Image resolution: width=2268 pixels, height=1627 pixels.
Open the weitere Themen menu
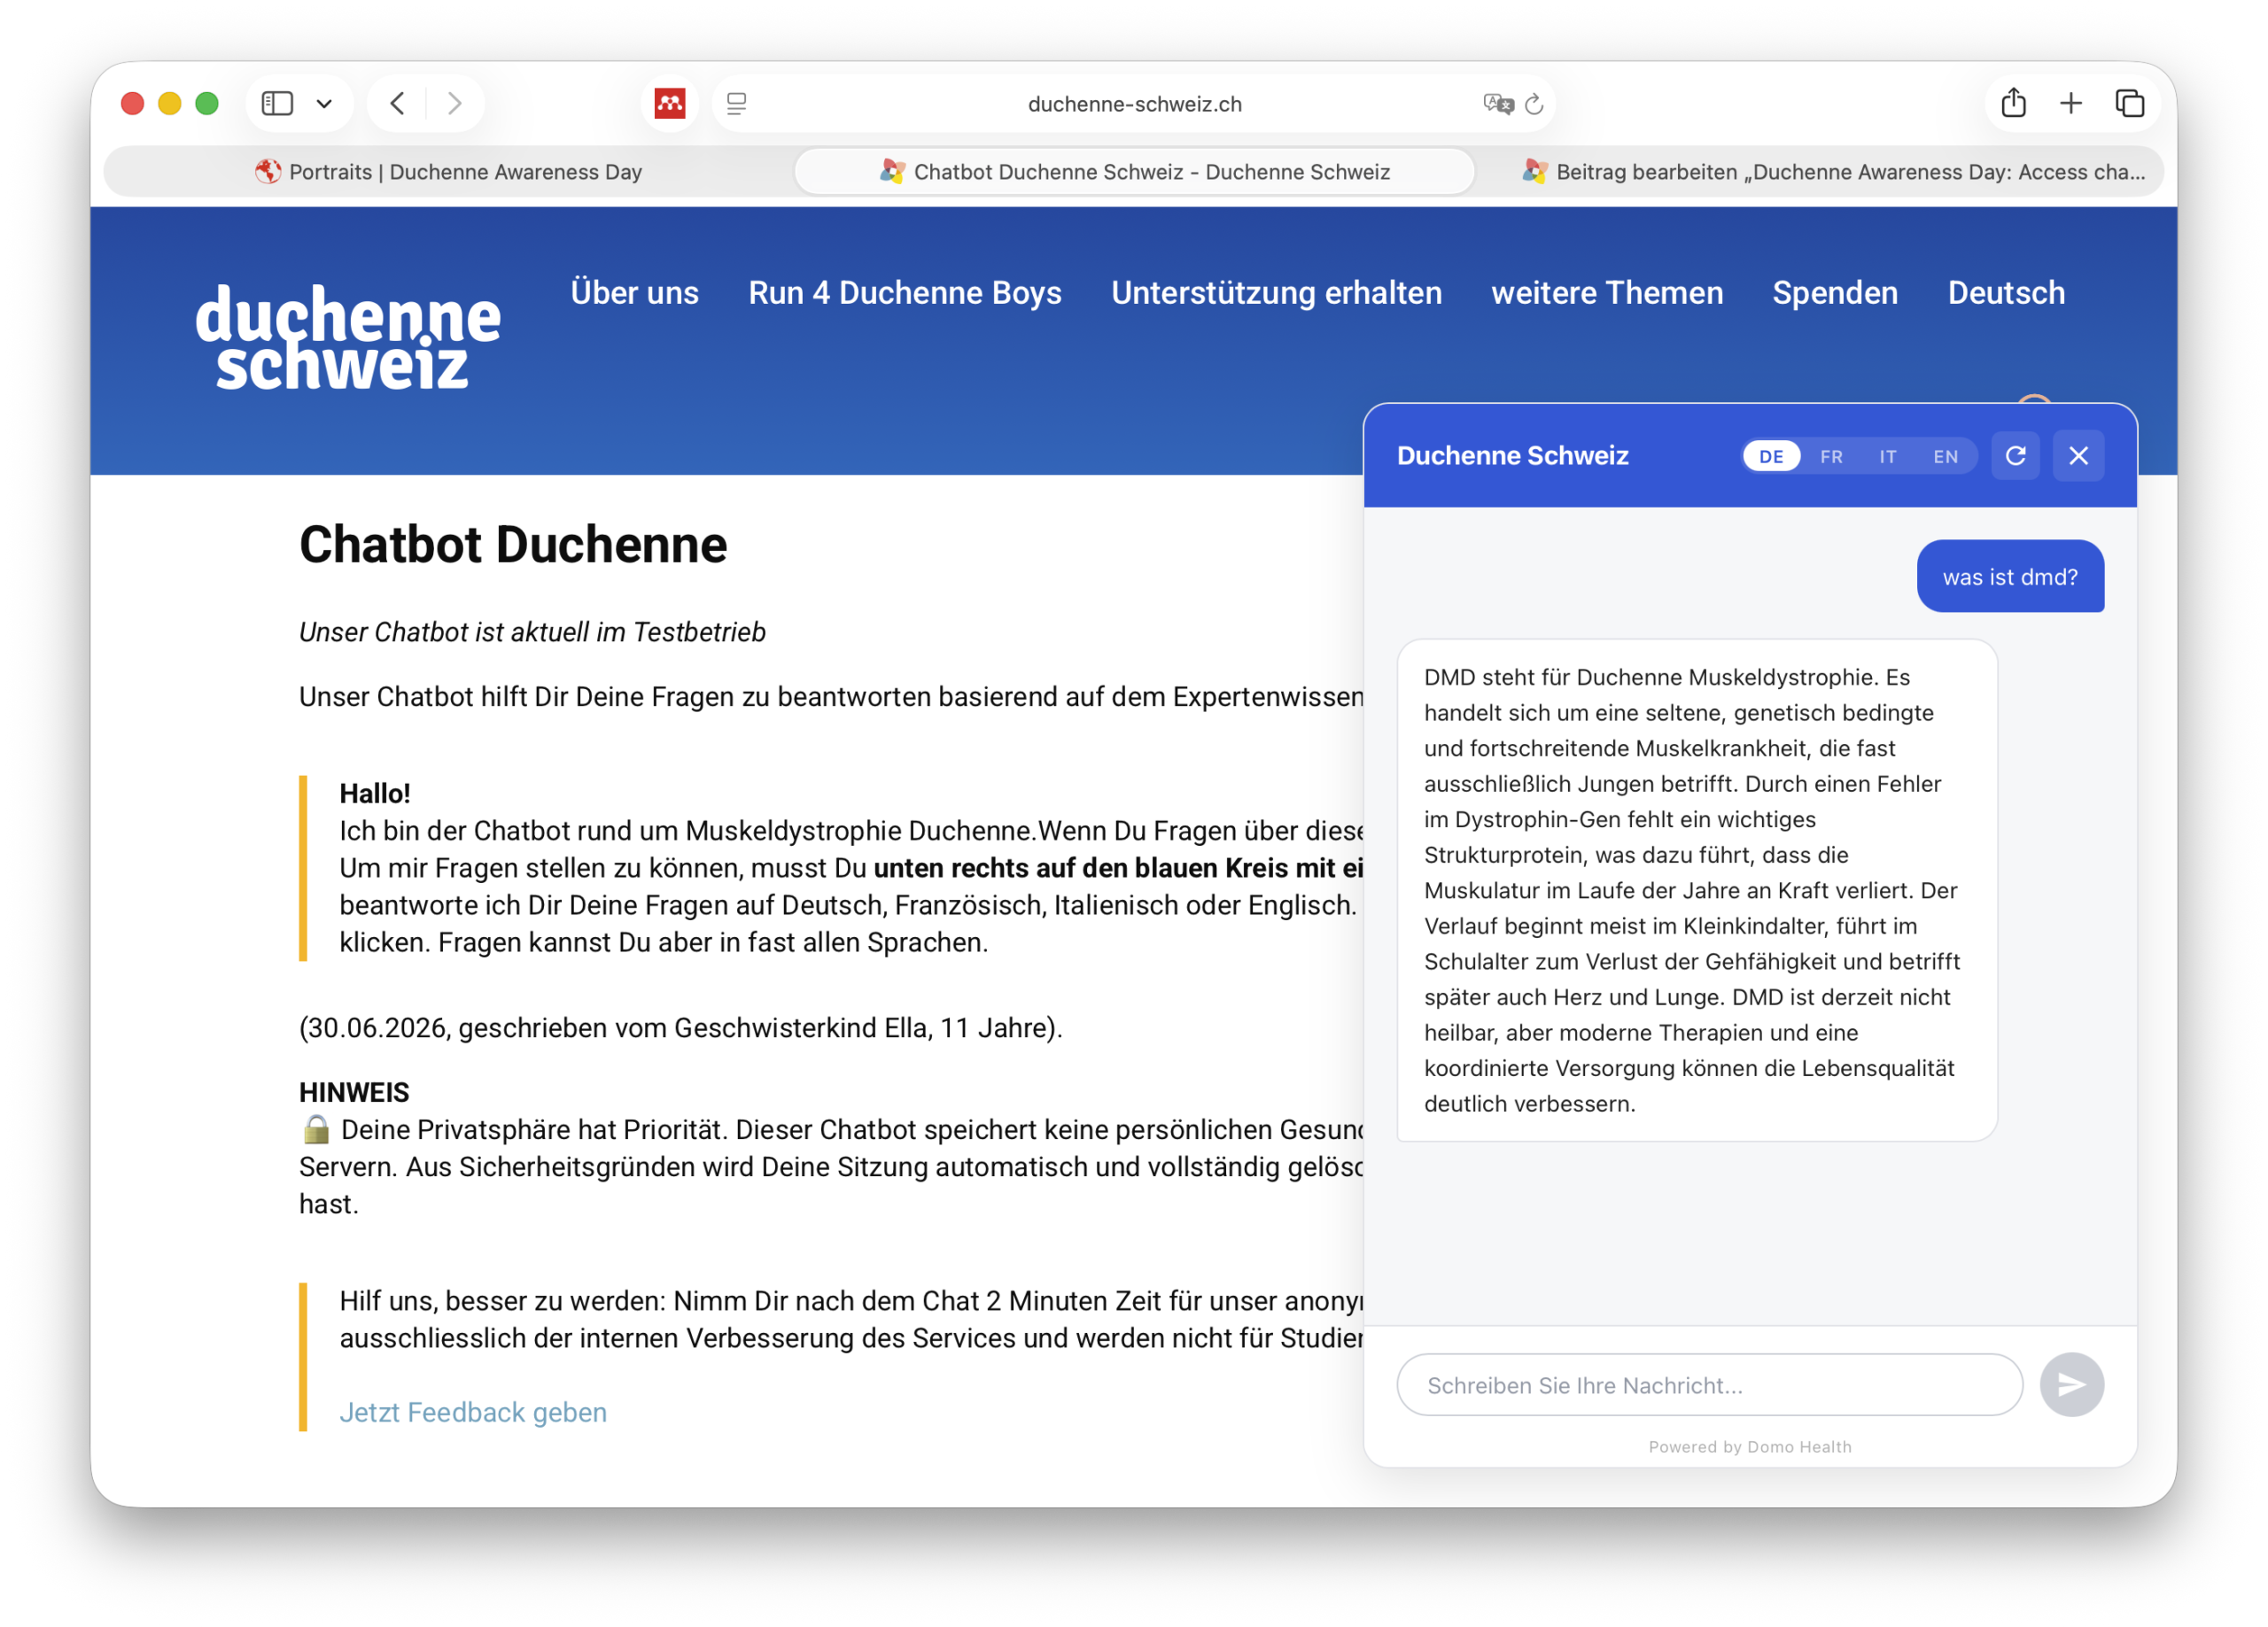(x=1607, y=293)
